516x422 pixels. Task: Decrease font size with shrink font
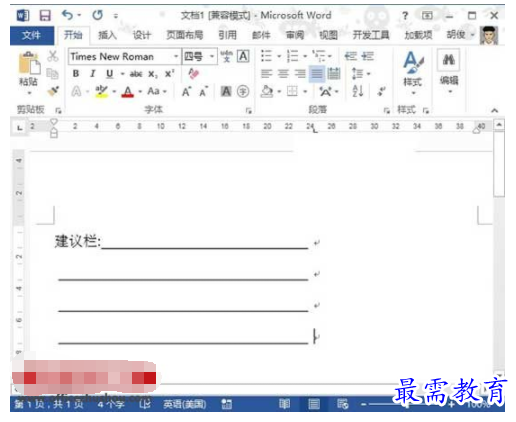coord(203,91)
